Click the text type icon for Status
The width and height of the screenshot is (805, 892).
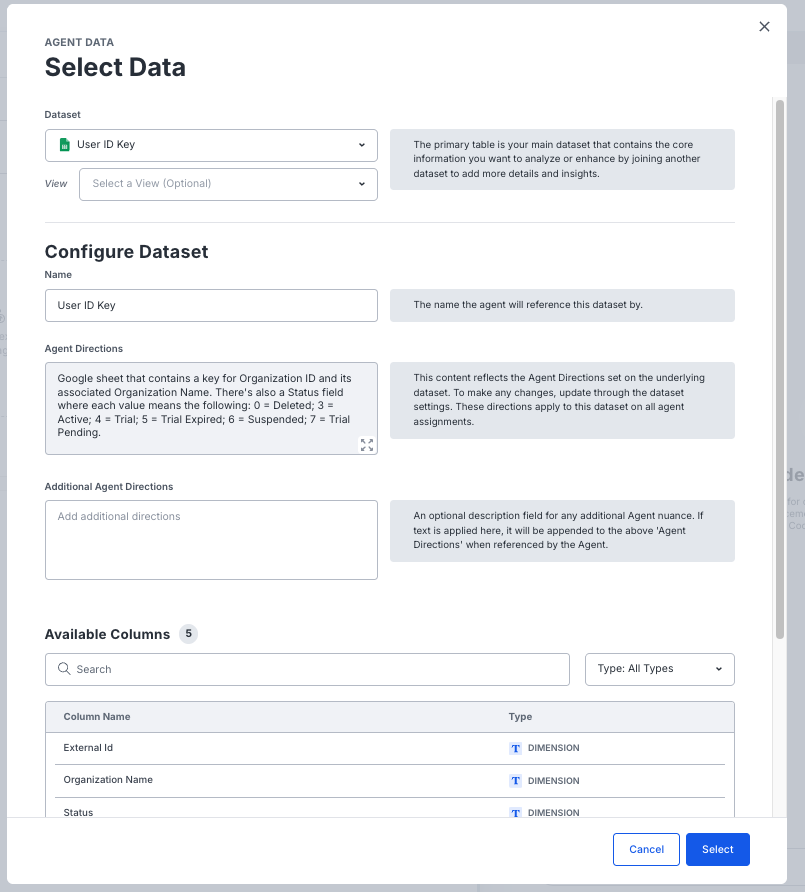click(516, 812)
